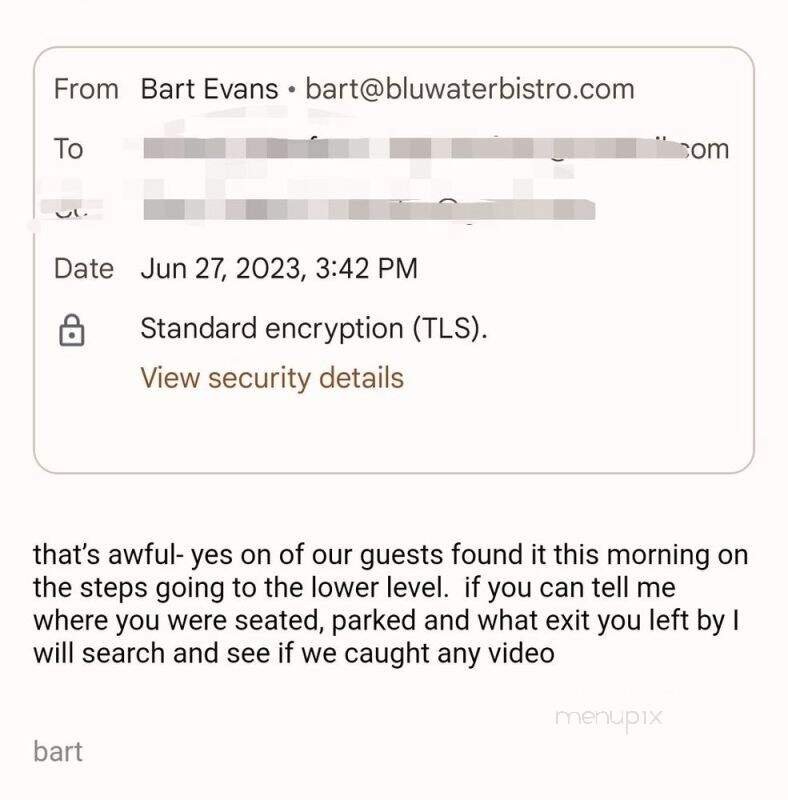Click the first line starting "that's awful"
This screenshot has width=788, height=800.
390,556
